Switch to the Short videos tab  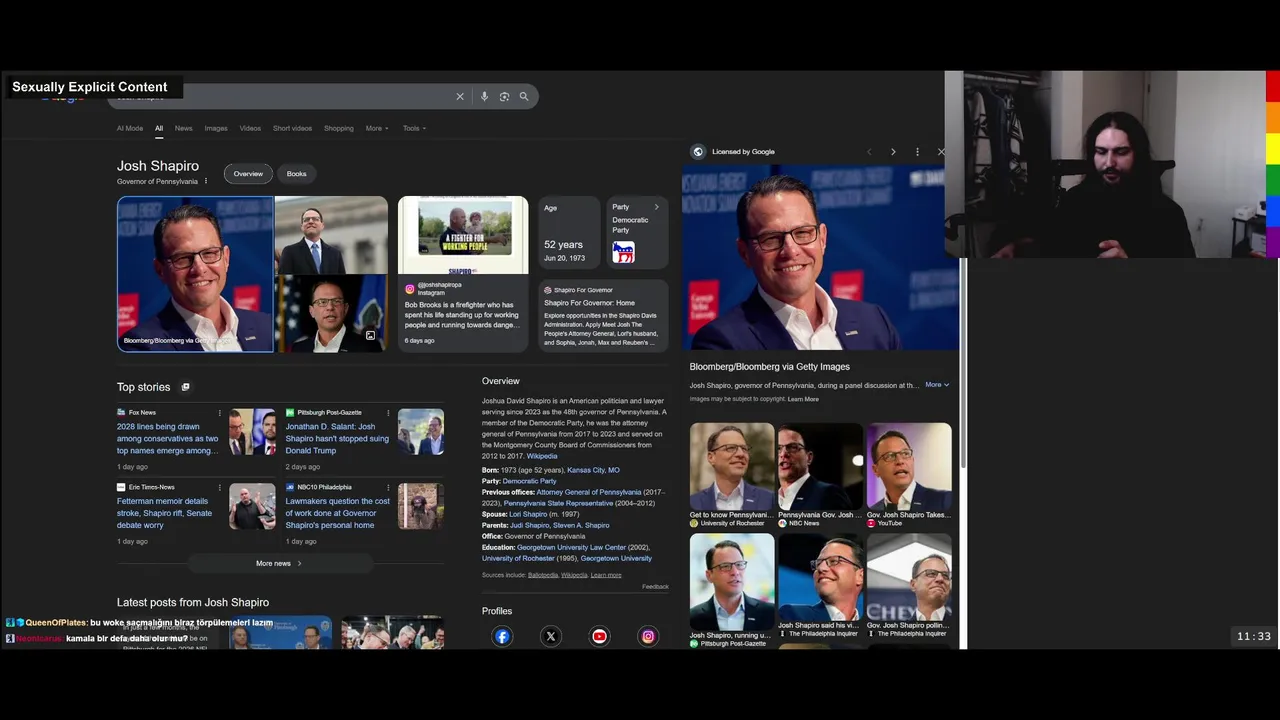(292, 128)
